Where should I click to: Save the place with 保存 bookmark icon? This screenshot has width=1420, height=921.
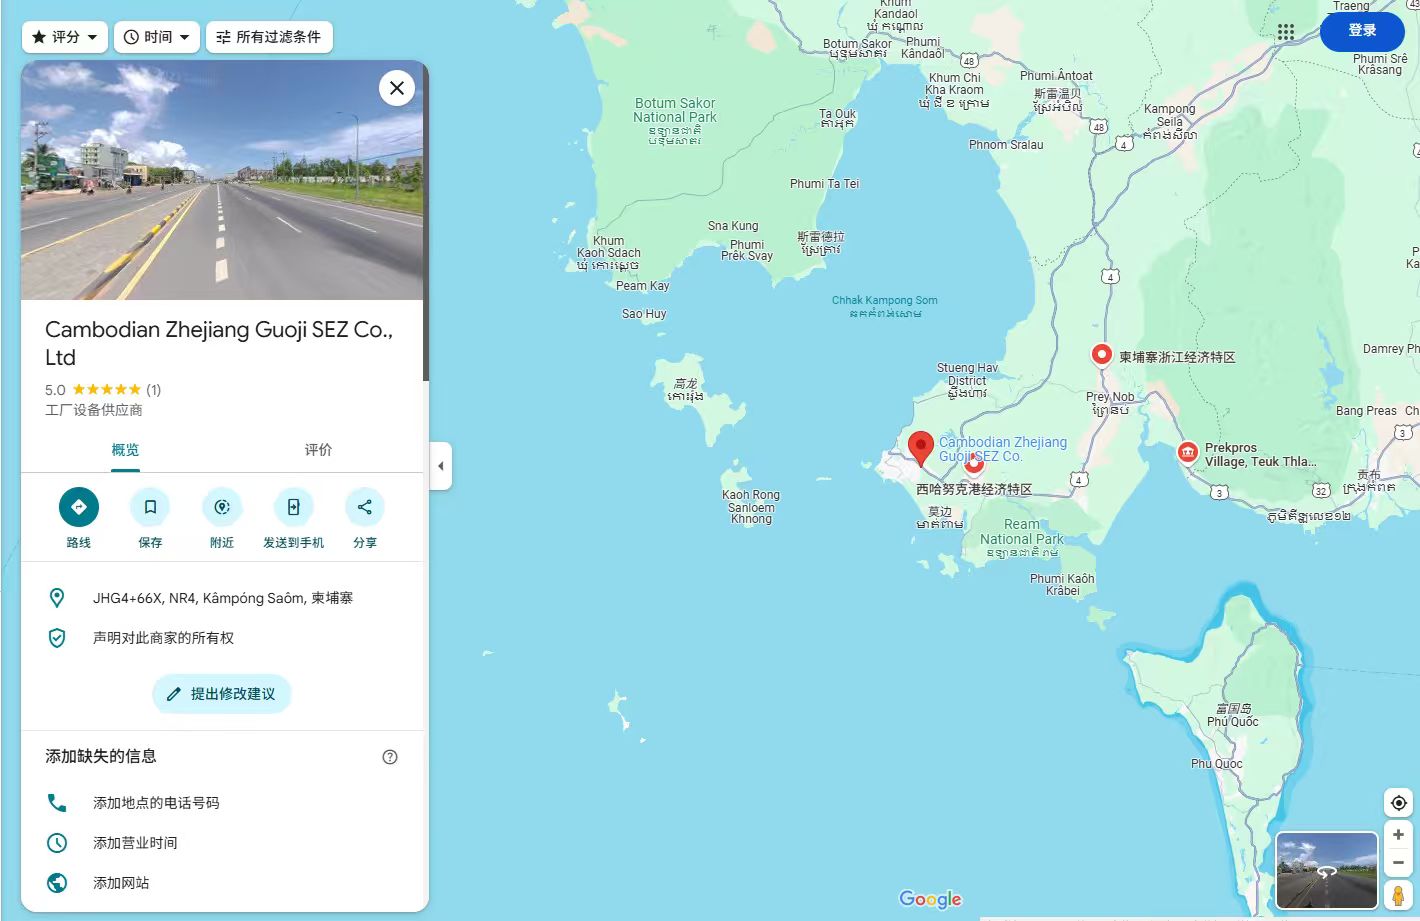click(150, 507)
